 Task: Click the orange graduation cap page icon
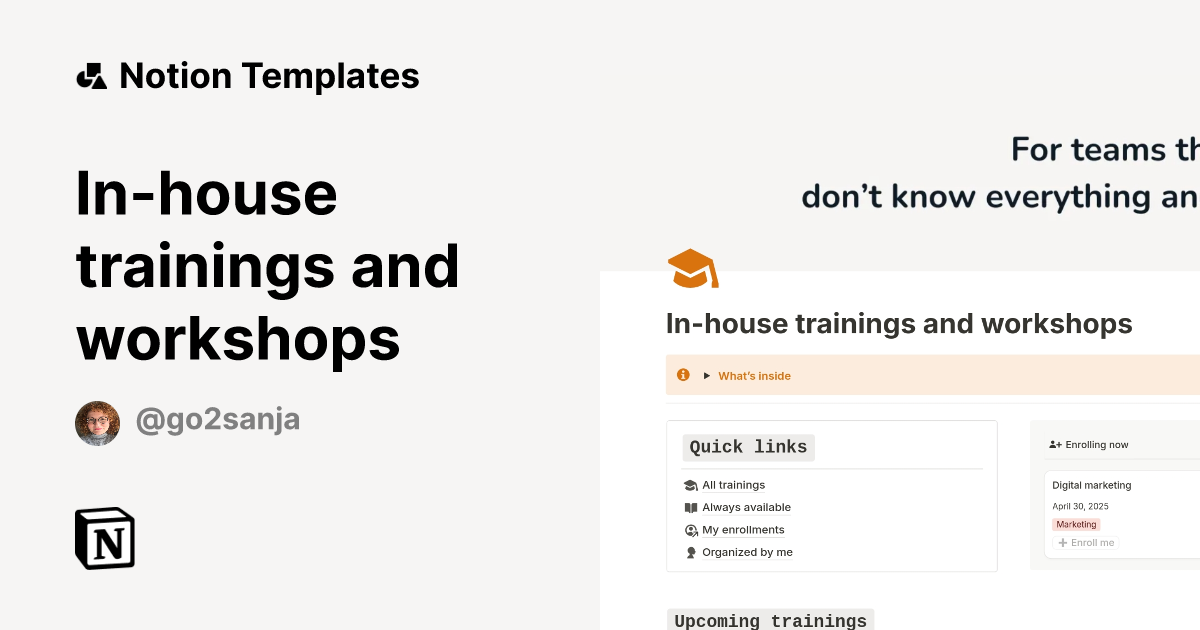click(692, 268)
